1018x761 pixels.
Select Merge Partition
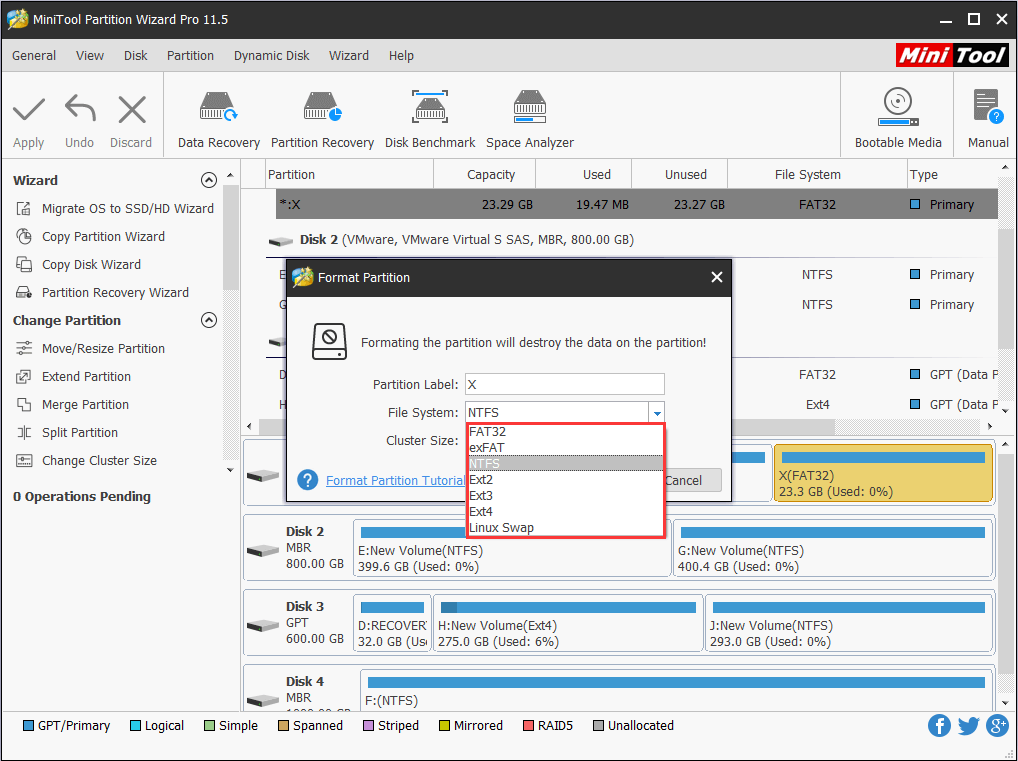[x=72, y=404]
